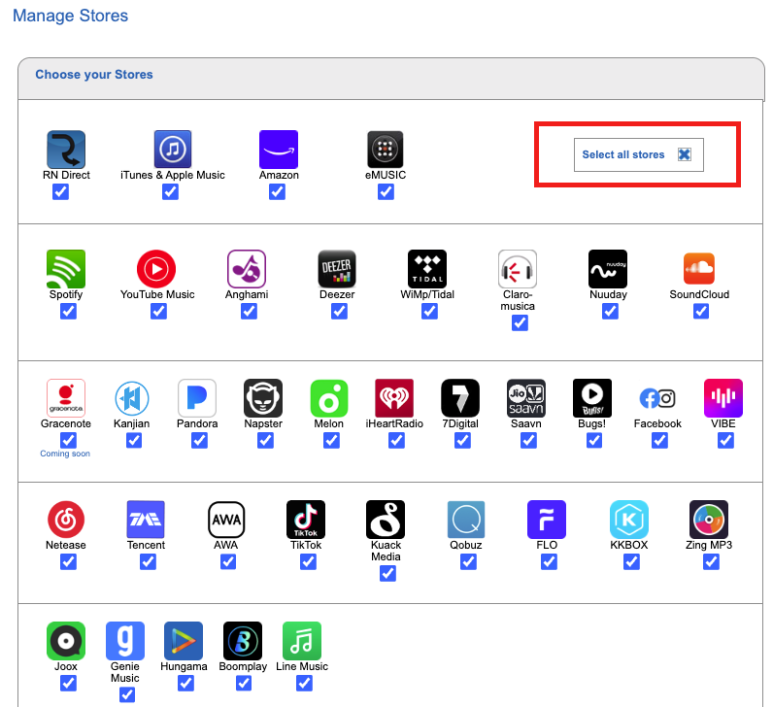Click the Coming soon text under Gracenote
773x707 pixels.
pos(65,454)
